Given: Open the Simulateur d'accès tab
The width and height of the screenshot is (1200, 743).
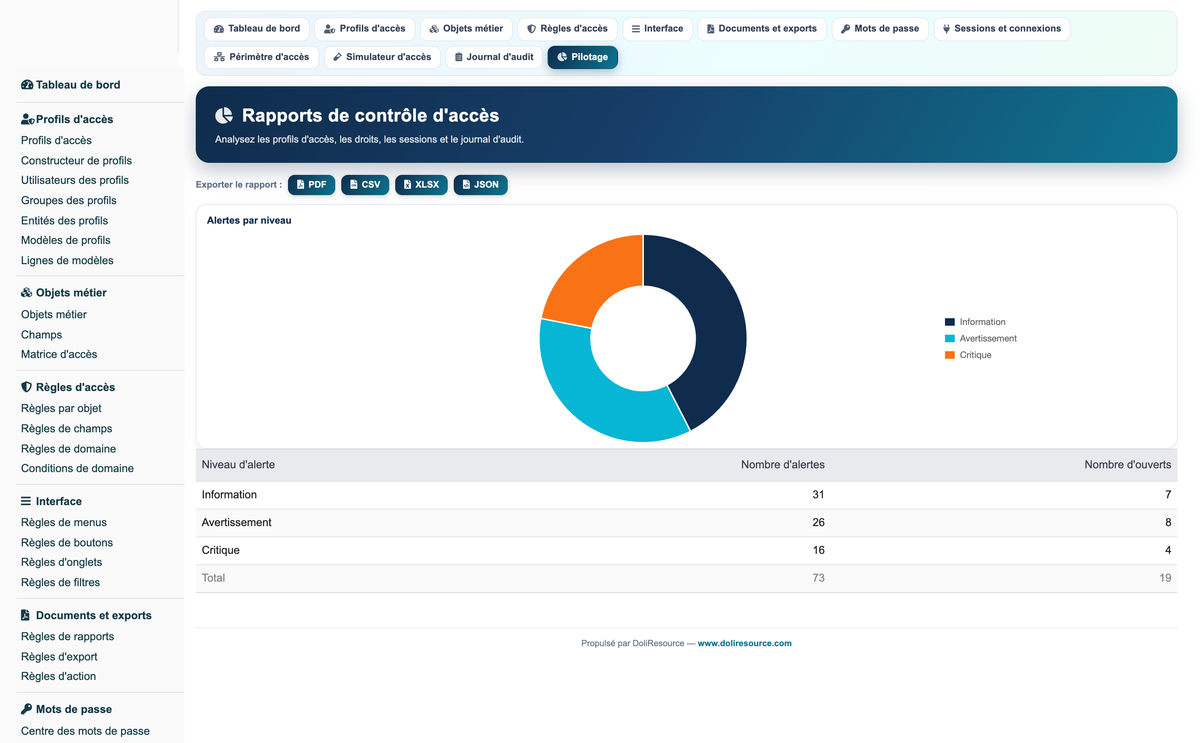Looking at the screenshot, I should coord(382,57).
